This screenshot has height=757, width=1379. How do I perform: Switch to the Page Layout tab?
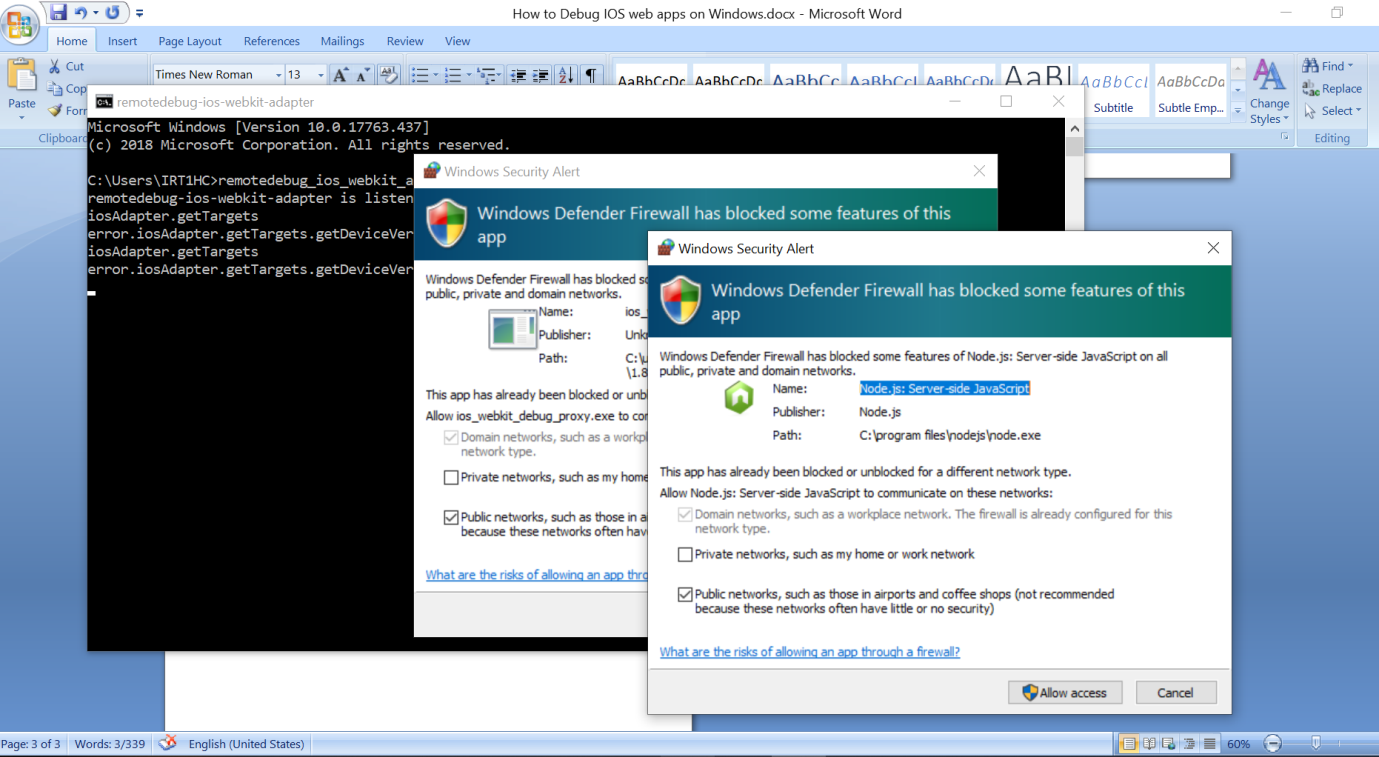(x=190, y=41)
